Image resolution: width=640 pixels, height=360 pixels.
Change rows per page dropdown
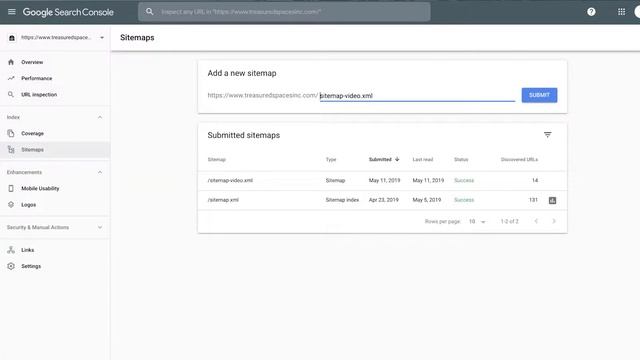[477, 222]
